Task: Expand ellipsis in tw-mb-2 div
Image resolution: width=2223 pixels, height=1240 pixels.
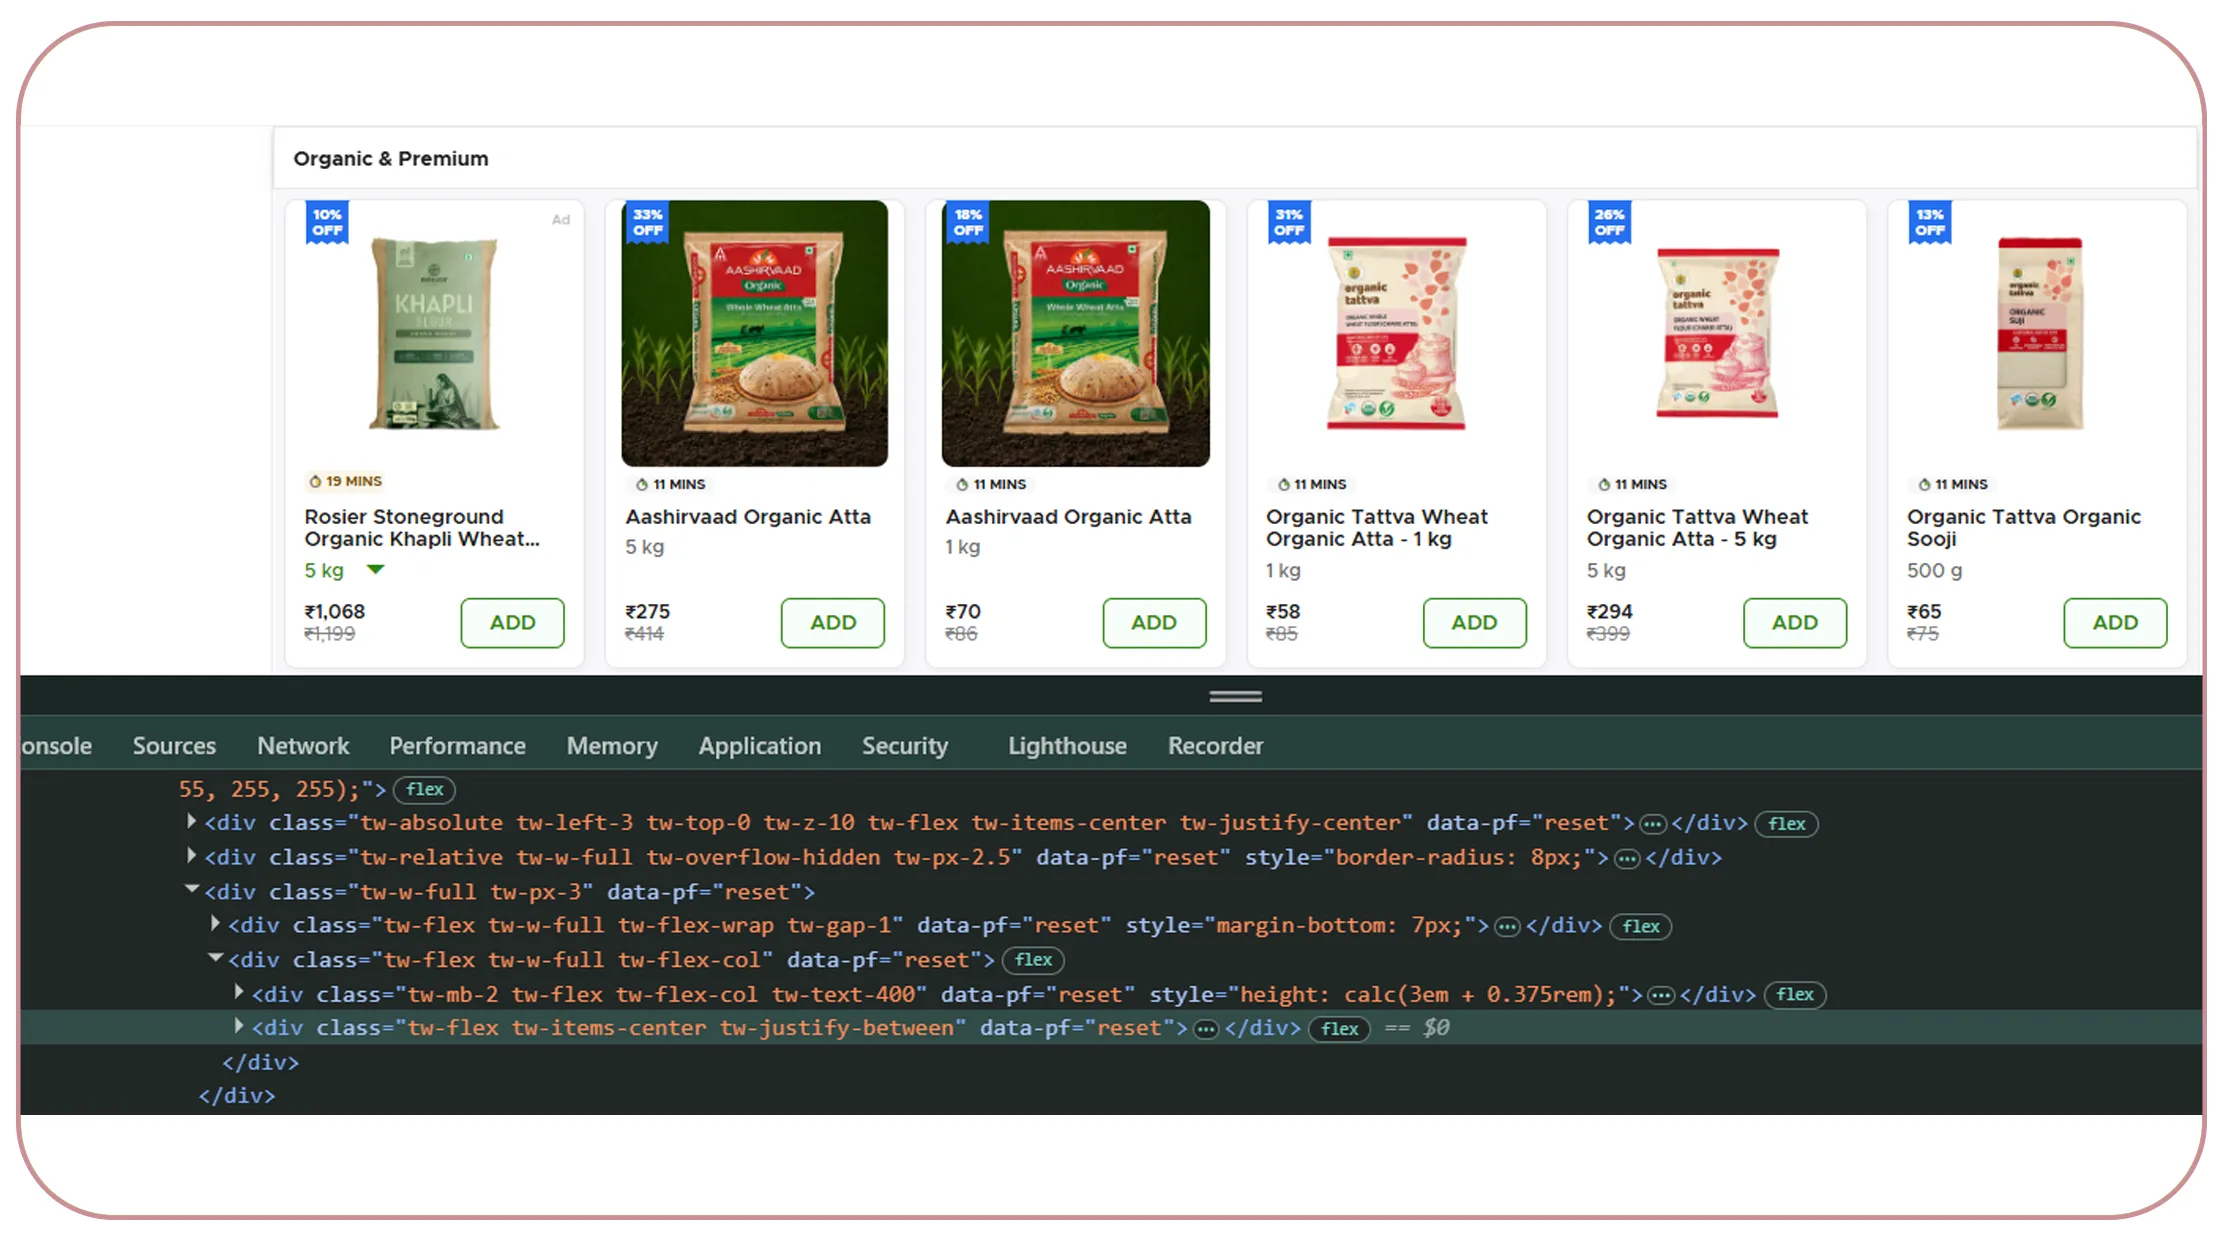Action: [x=1661, y=996]
